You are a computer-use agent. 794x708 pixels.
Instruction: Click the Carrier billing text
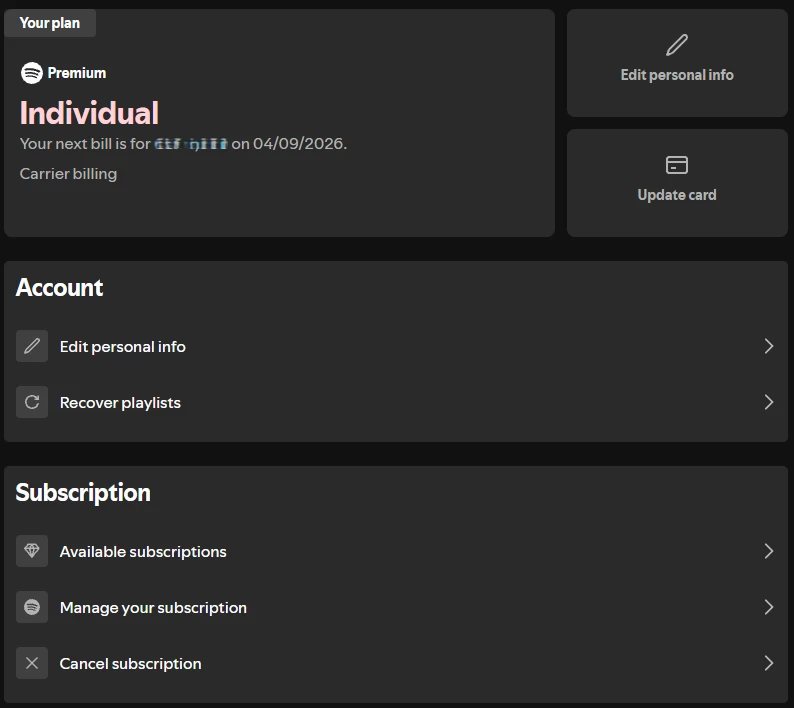68,174
